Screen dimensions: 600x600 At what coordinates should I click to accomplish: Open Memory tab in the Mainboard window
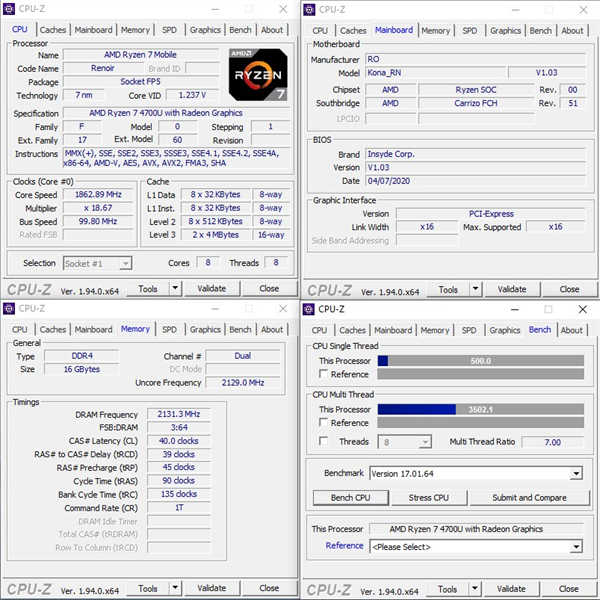coord(435,31)
